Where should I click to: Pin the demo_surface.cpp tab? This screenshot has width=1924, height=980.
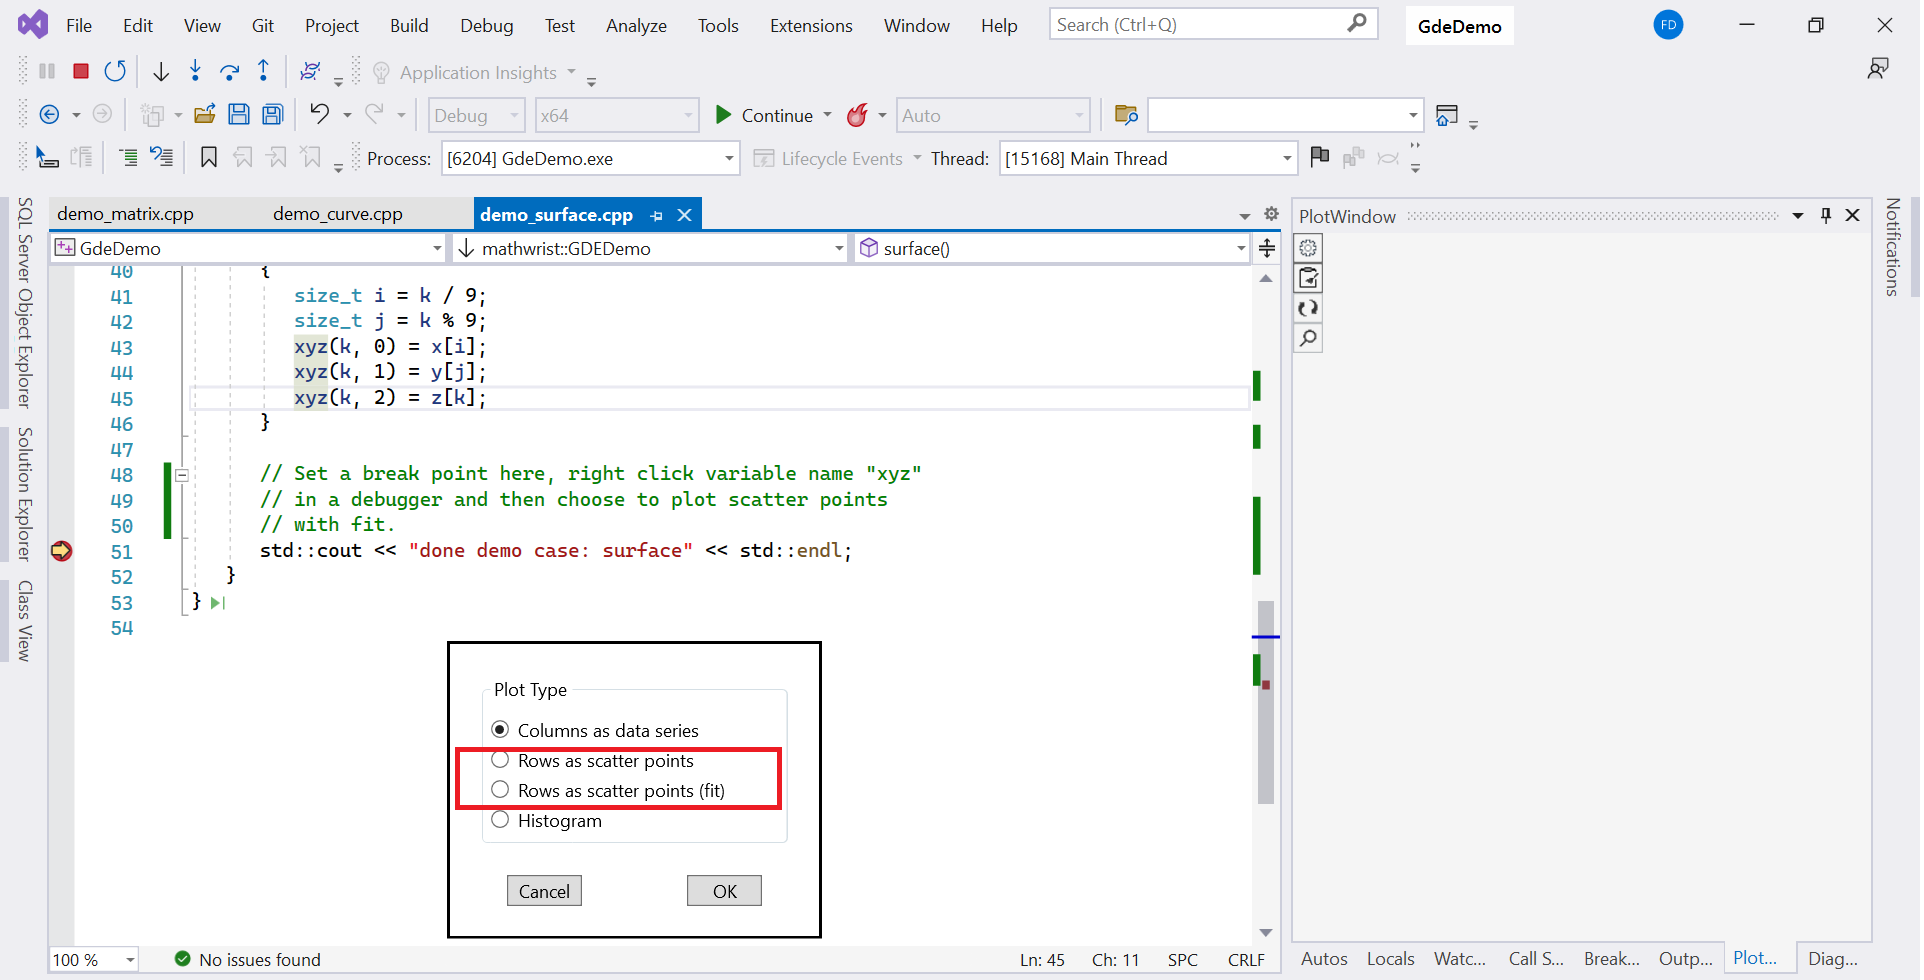coord(656,215)
